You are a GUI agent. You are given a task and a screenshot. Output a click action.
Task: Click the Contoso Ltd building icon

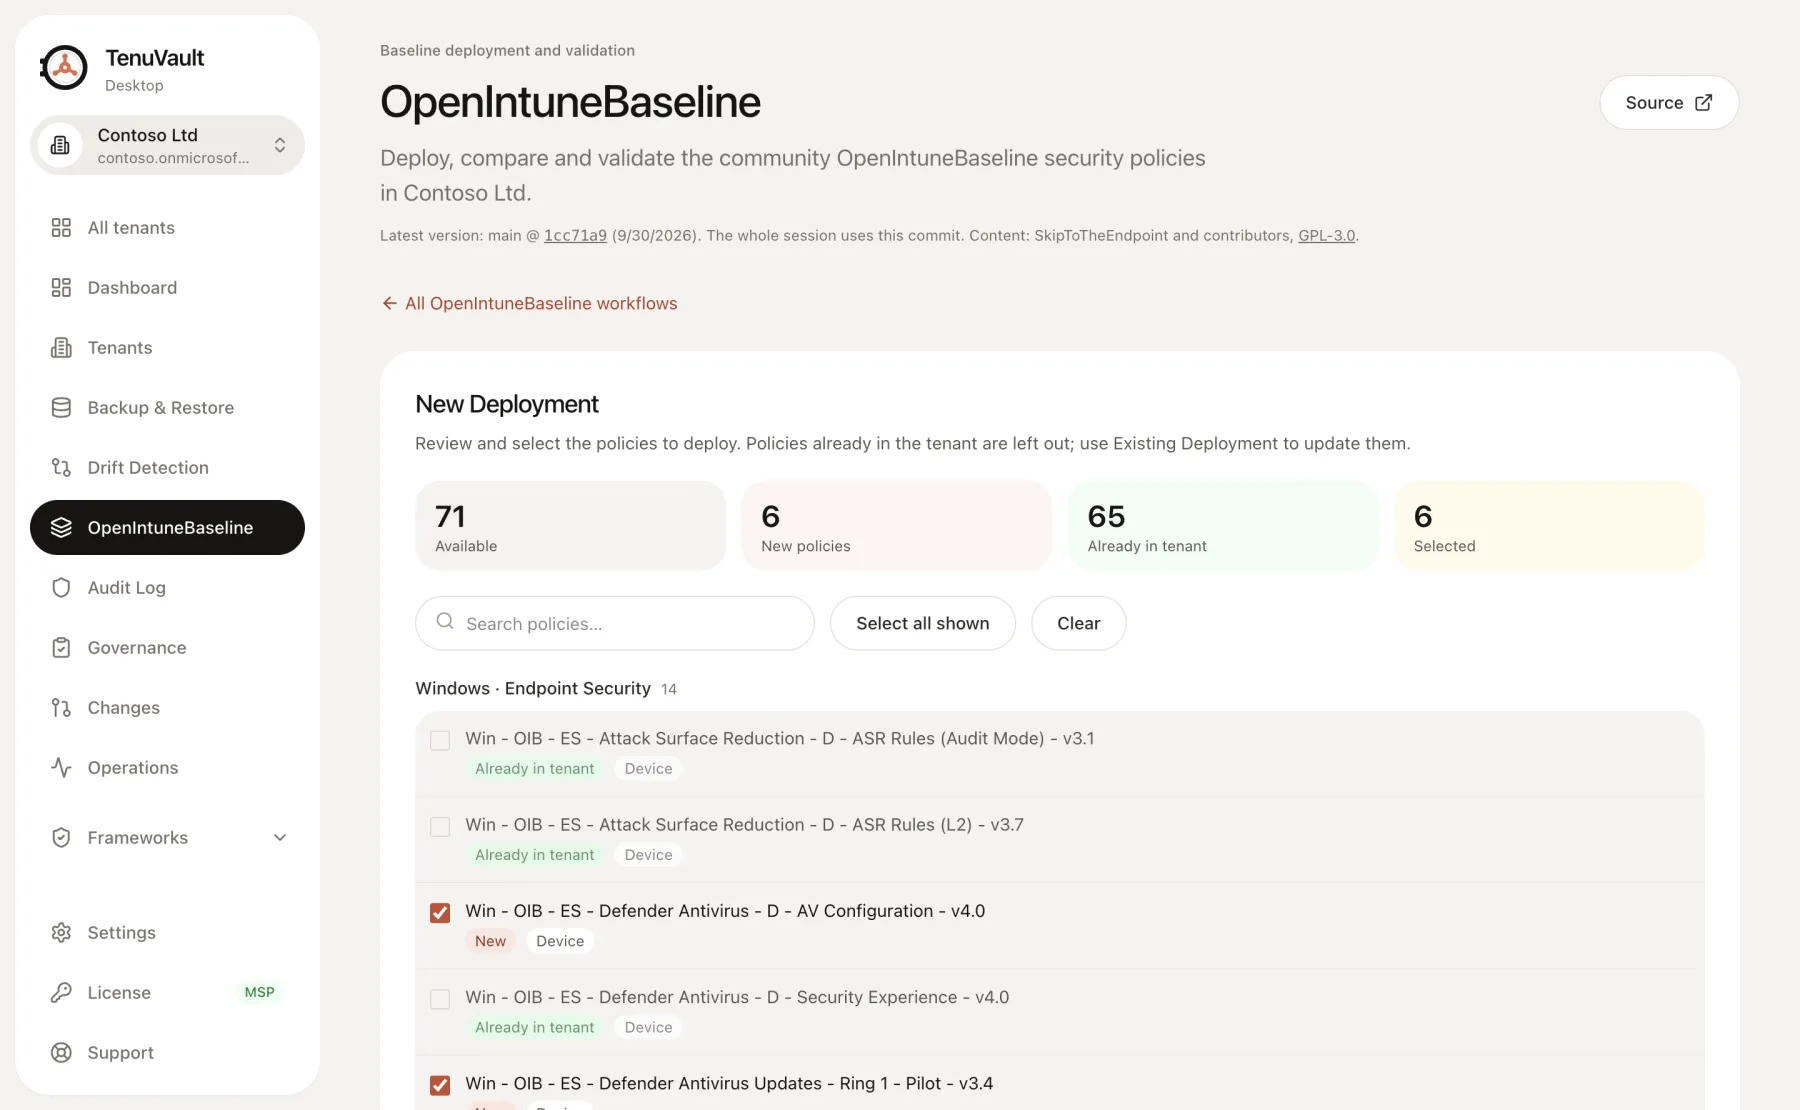(x=60, y=145)
